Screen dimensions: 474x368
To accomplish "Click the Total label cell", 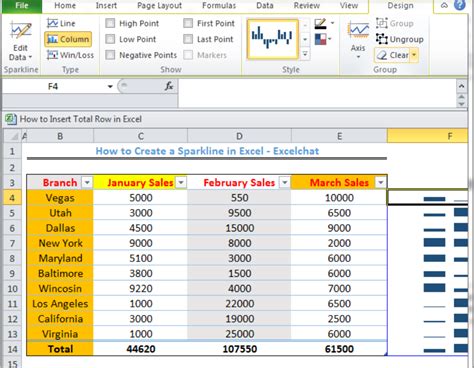I will tap(60, 349).
